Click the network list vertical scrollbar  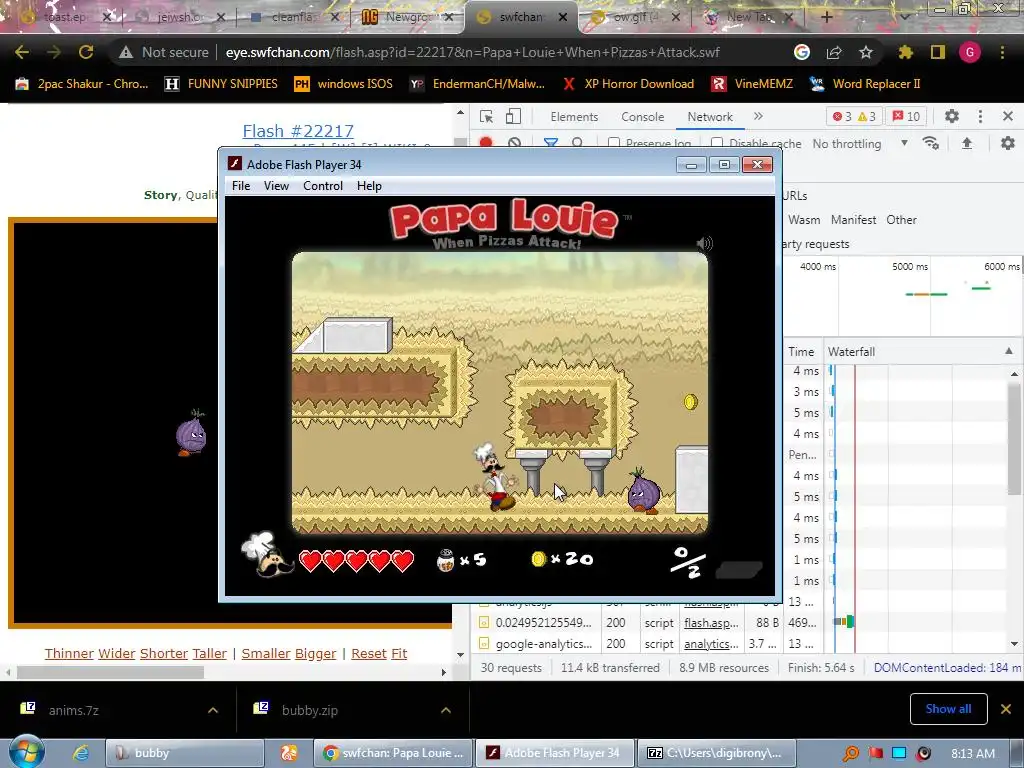click(x=1014, y=440)
